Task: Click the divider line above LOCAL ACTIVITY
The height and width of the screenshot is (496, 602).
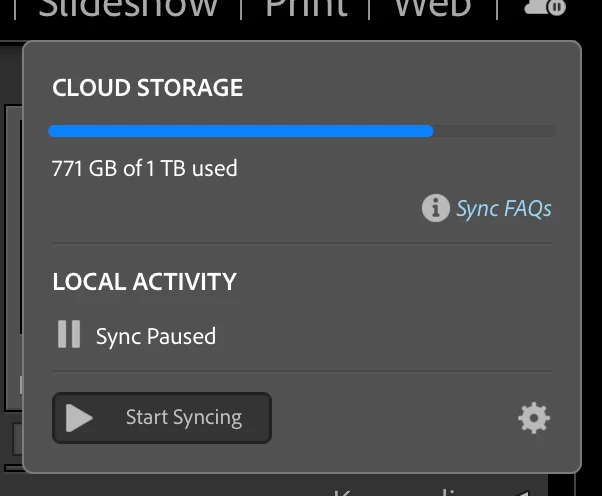Action: click(300, 243)
